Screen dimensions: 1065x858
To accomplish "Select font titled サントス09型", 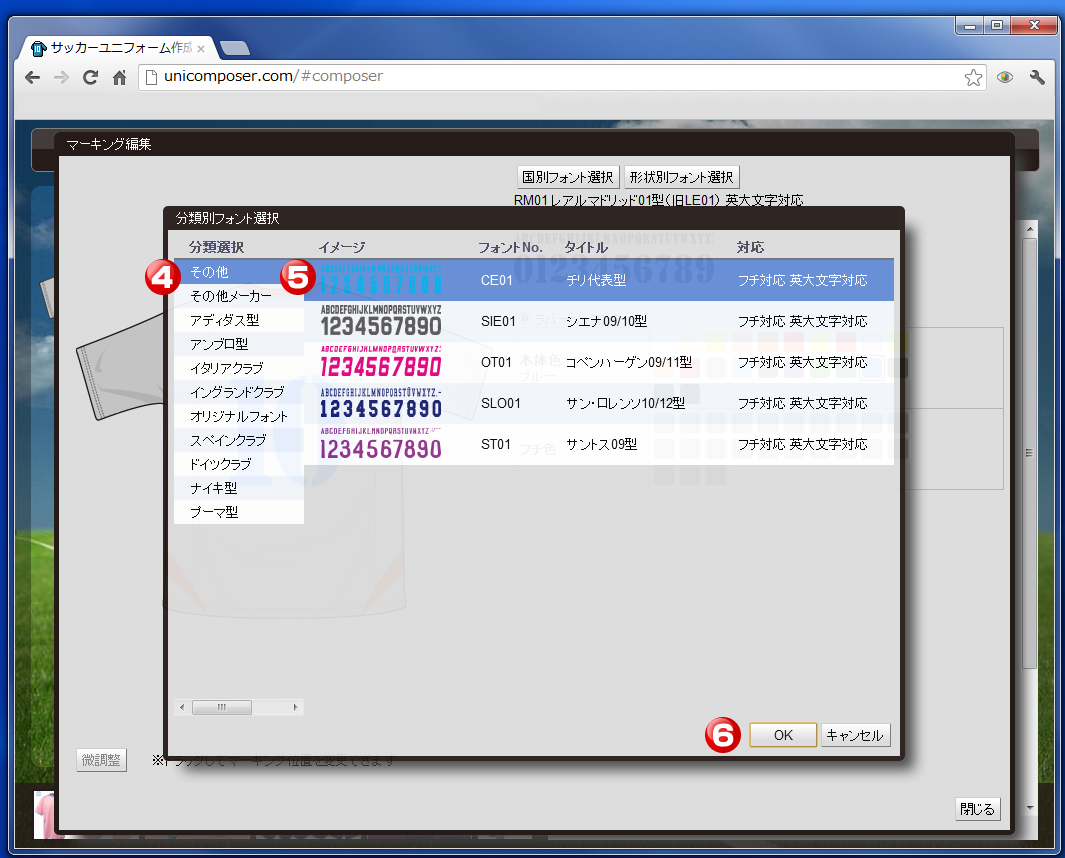I will click(x=602, y=444).
